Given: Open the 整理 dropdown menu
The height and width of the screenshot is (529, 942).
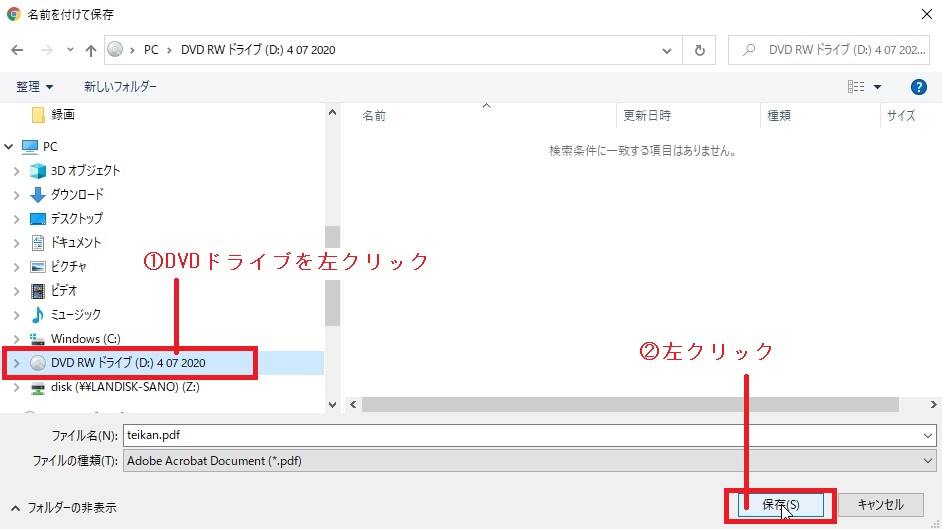Looking at the screenshot, I should coord(35,87).
